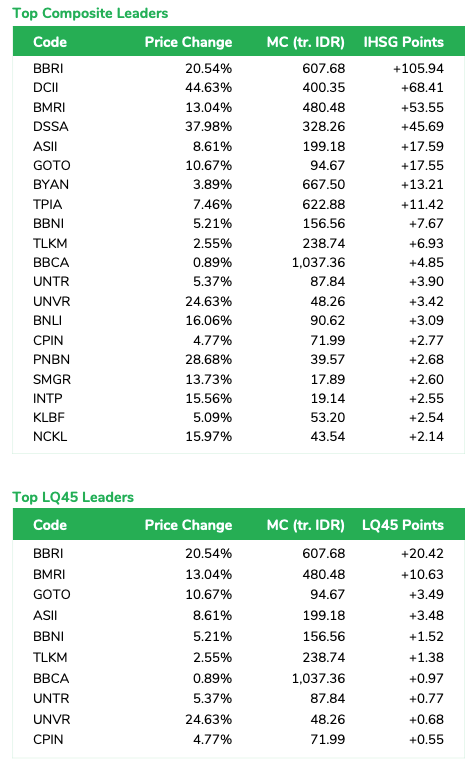Image resolution: width=476 pixels, height=769 pixels.
Task: Click the INTP stock code
Action: click(x=48, y=398)
